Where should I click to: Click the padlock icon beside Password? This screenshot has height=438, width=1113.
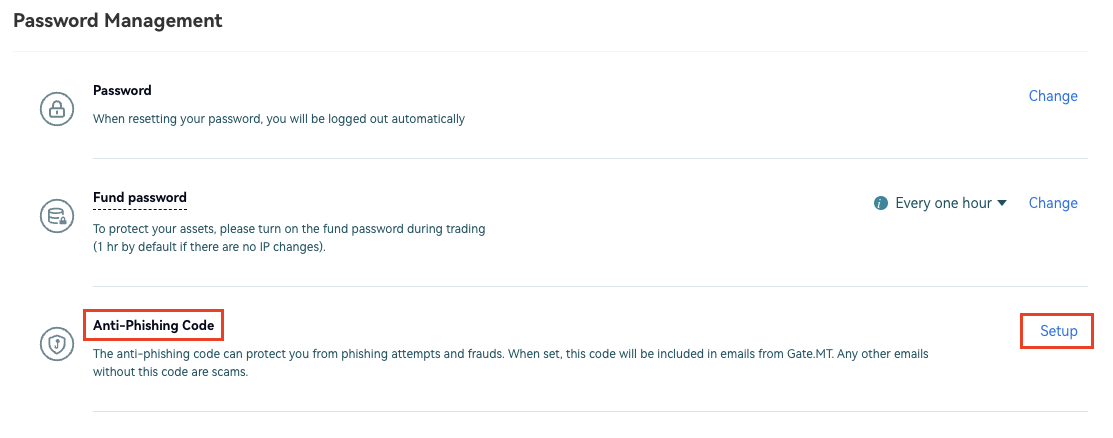pyautogui.click(x=57, y=108)
